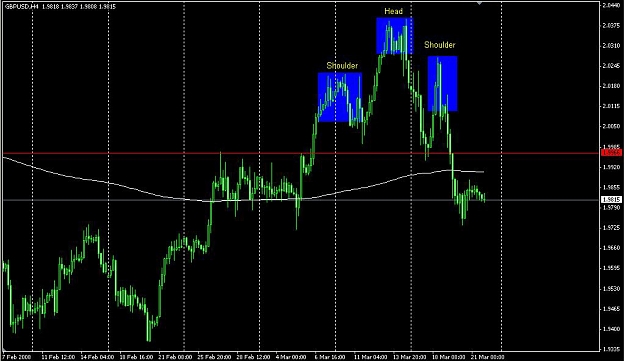
Task: Click the '21 Mar 00:00' time axis label
Action: 487,357
